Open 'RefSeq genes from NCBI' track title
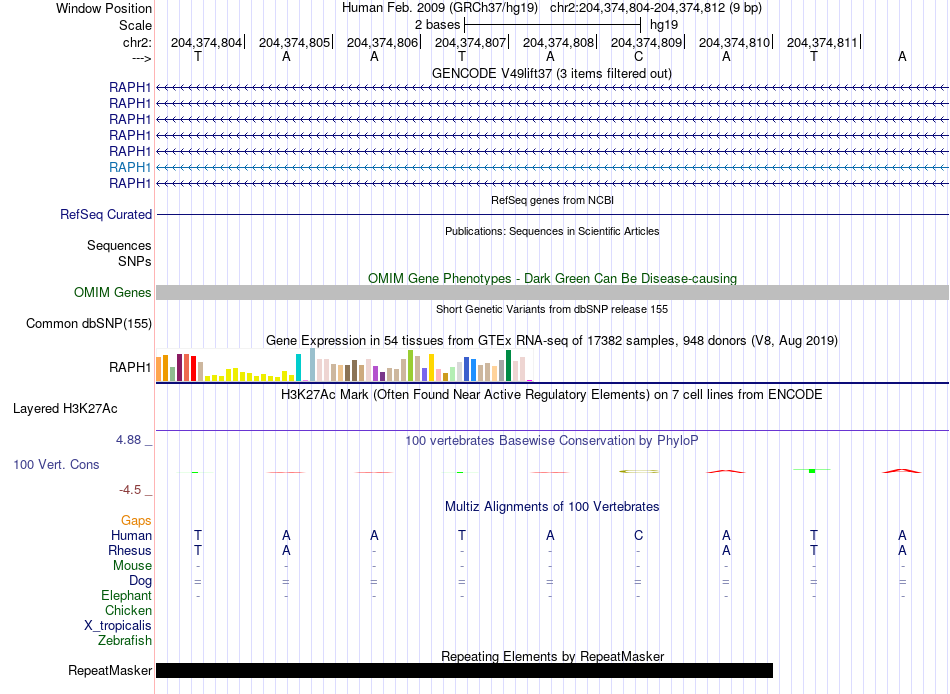 pos(552,200)
